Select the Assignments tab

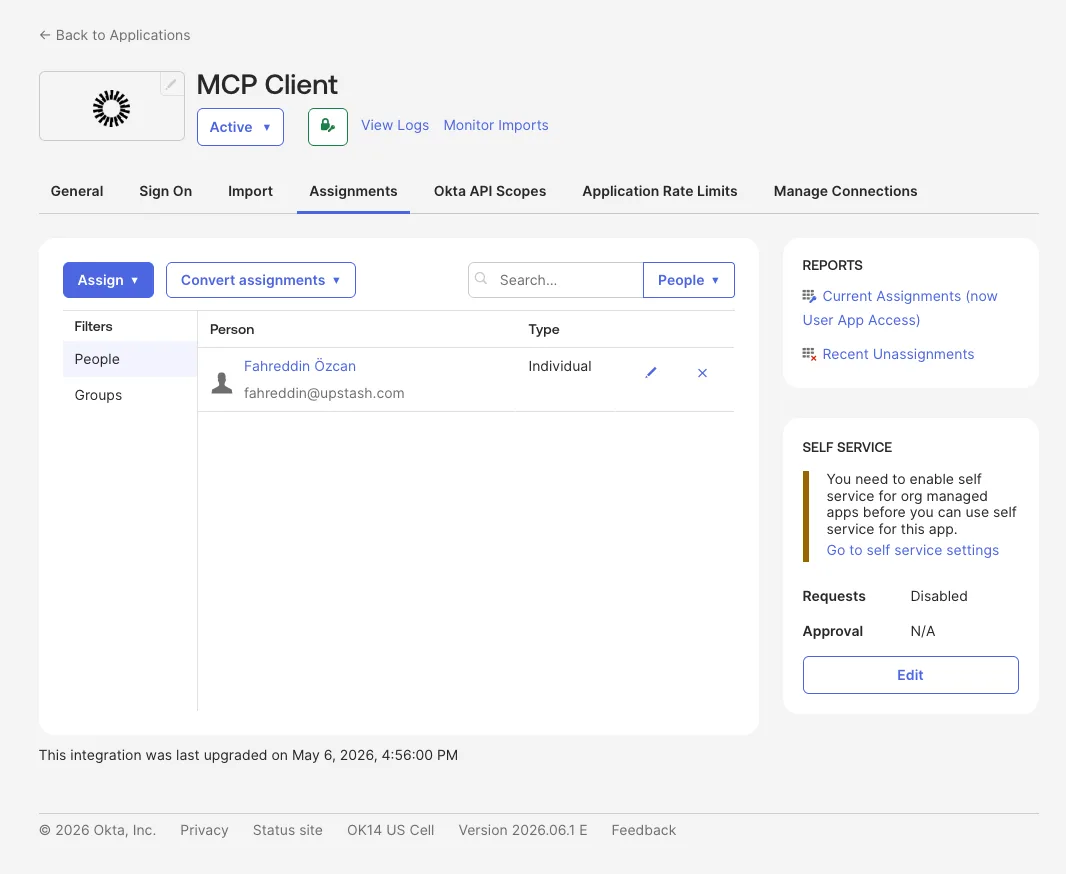(x=353, y=191)
